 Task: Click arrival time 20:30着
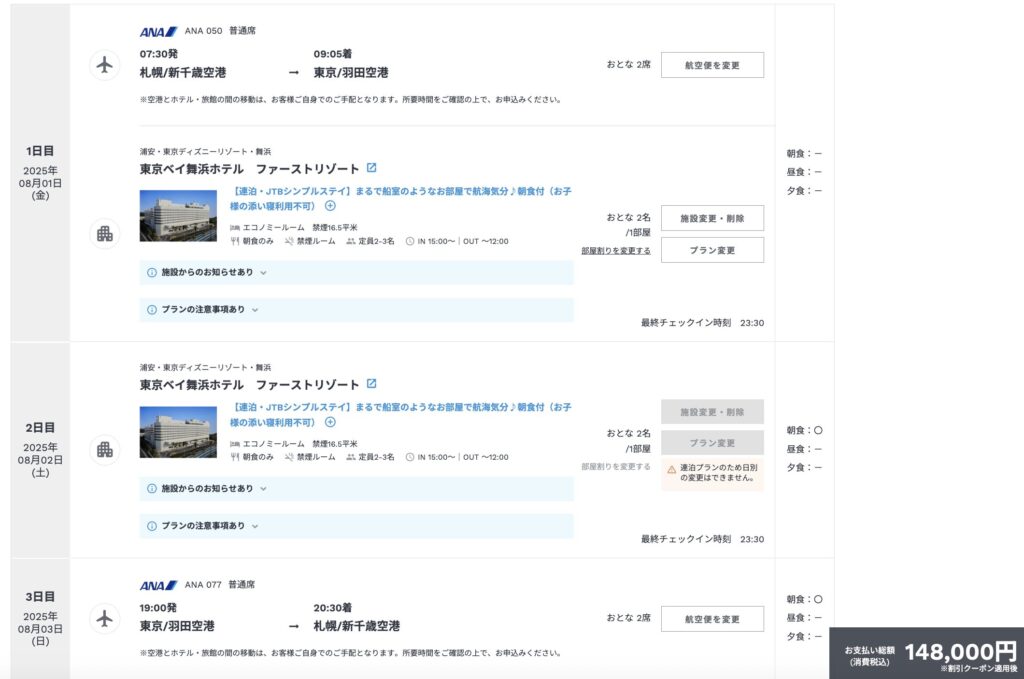click(x=332, y=608)
